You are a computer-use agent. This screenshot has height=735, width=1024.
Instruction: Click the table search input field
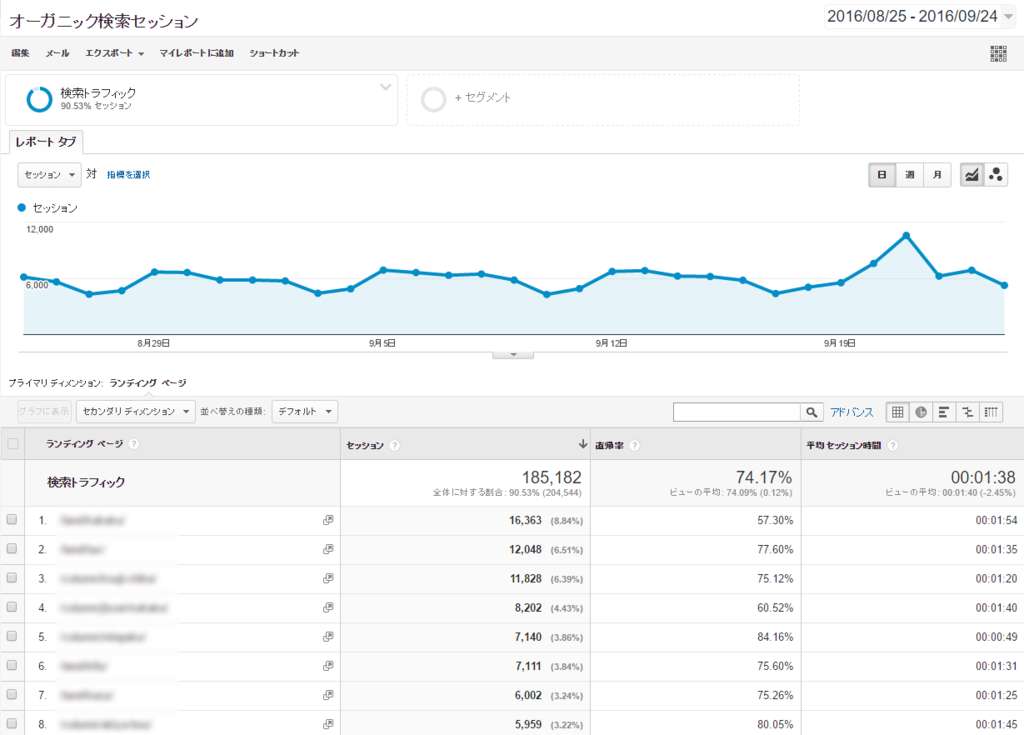(x=737, y=412)
